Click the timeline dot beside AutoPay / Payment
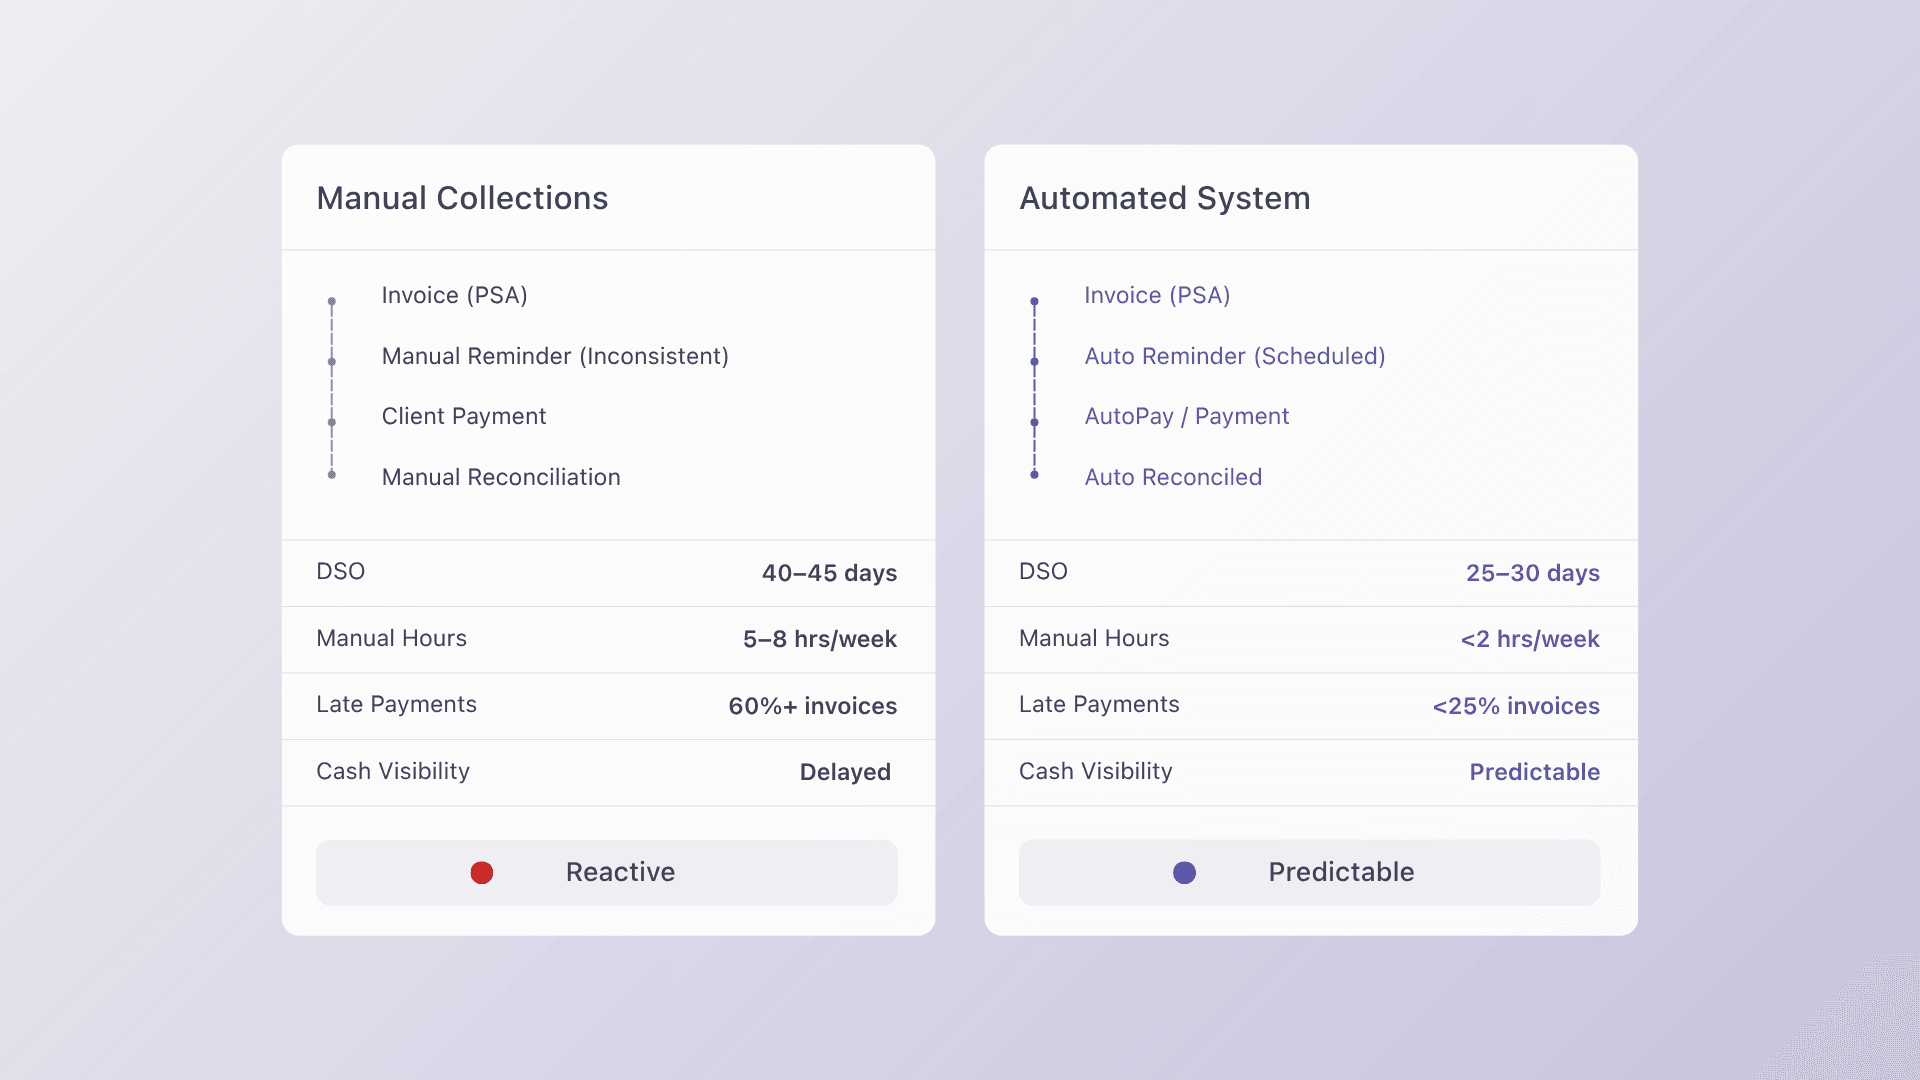Viewport: 1920px width, 1080px height. click(x=1034, y=422)
